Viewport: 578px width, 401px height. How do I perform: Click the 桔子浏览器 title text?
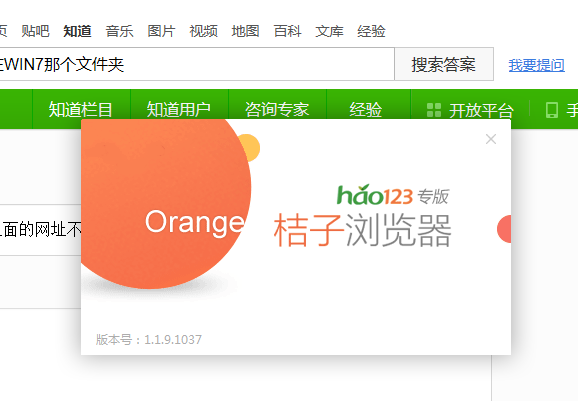[362, 230]
